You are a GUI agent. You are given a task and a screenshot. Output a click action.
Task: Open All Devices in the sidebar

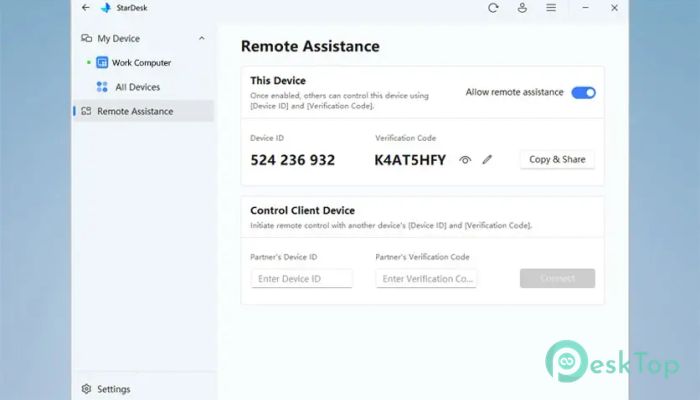(143, 87)
